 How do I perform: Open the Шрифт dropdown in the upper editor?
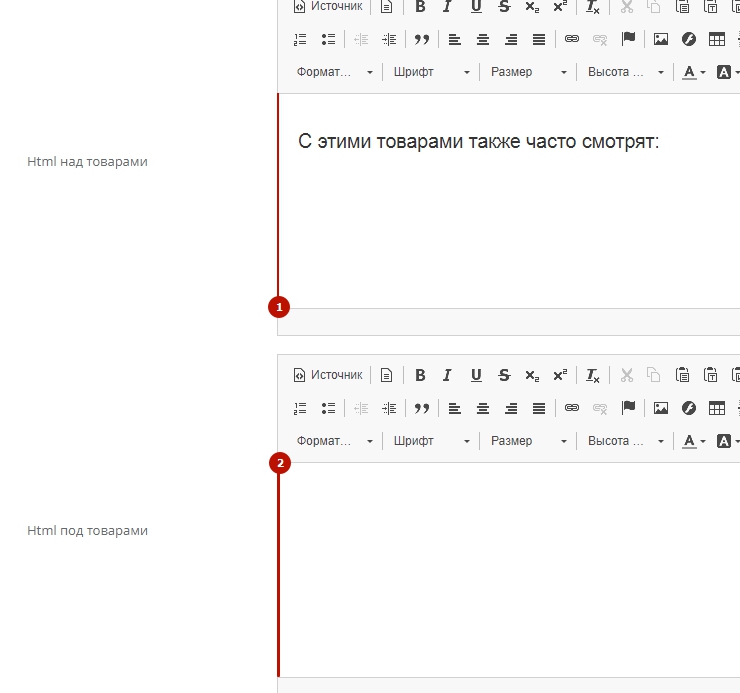pos(431,72)
